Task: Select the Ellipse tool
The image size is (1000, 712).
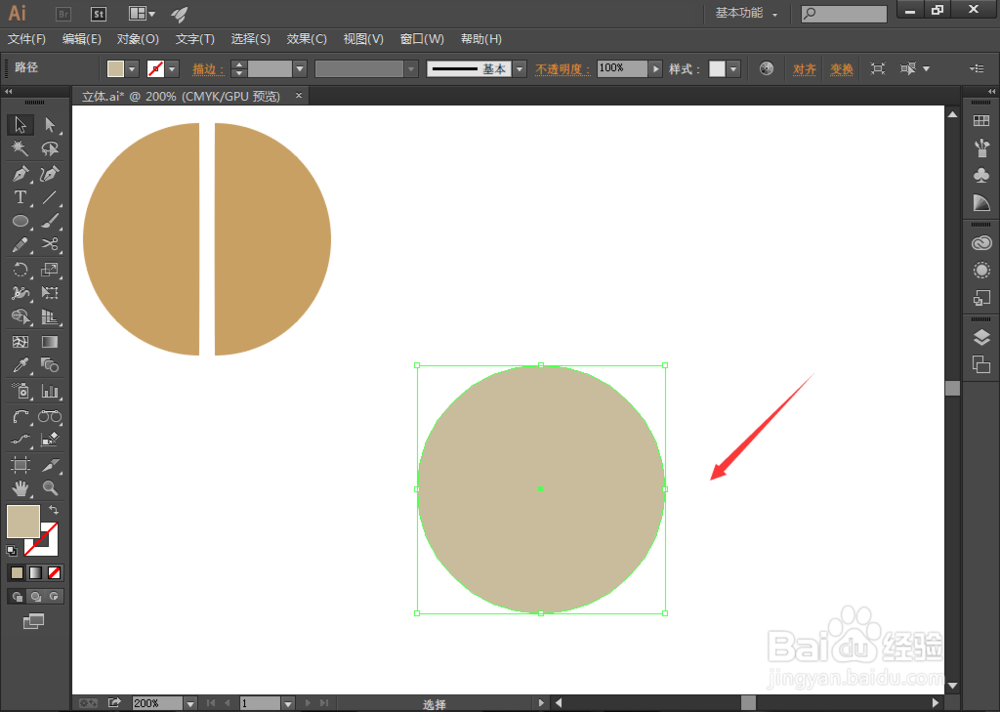Action: coord(20,221)
